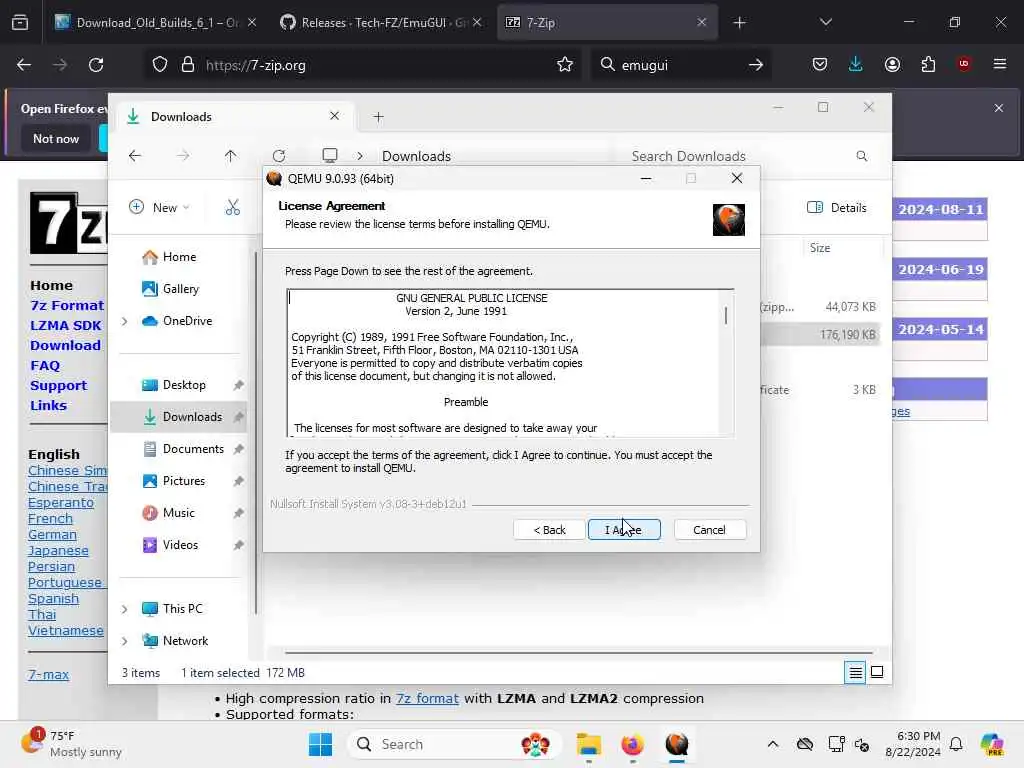
Task: Reload the 7-zip.org page
Action: [96, 65]
